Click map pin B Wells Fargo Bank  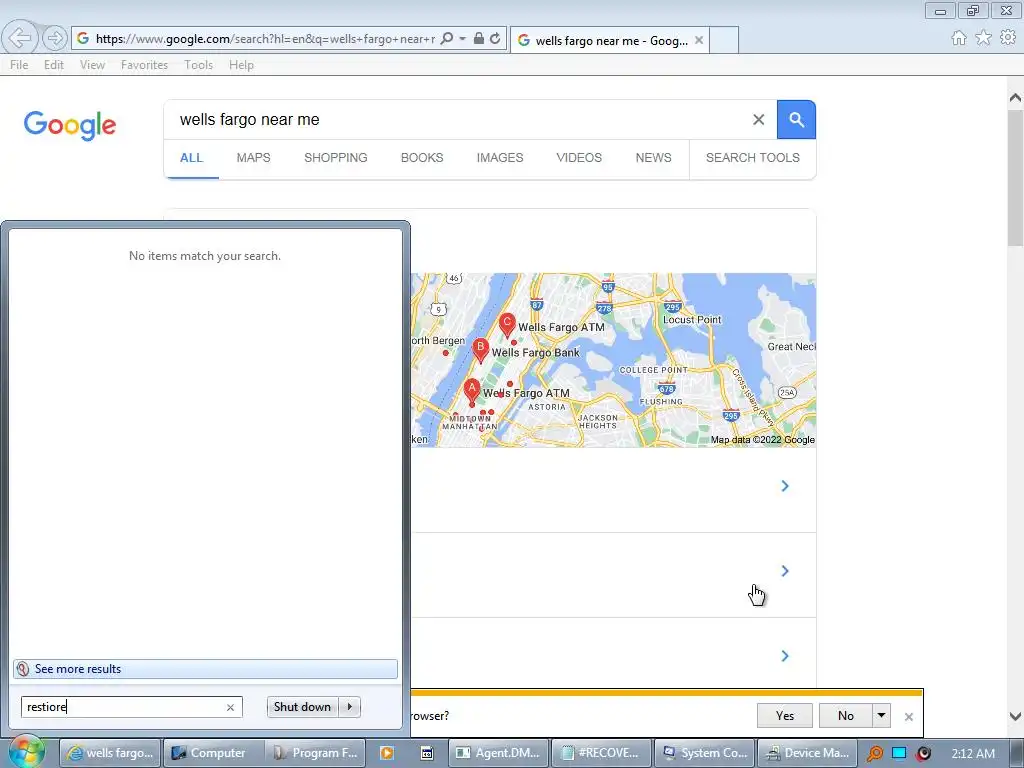(481, 350)
